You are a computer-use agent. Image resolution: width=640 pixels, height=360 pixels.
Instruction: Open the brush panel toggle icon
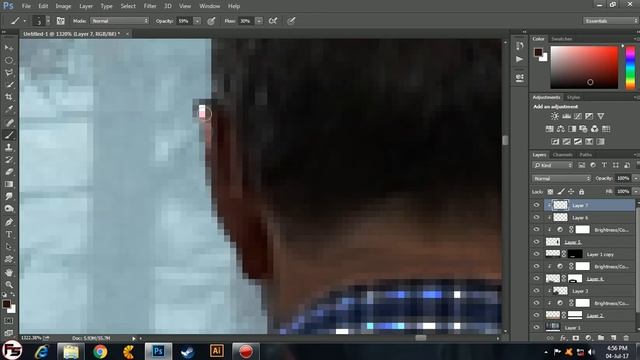(61, 21)
